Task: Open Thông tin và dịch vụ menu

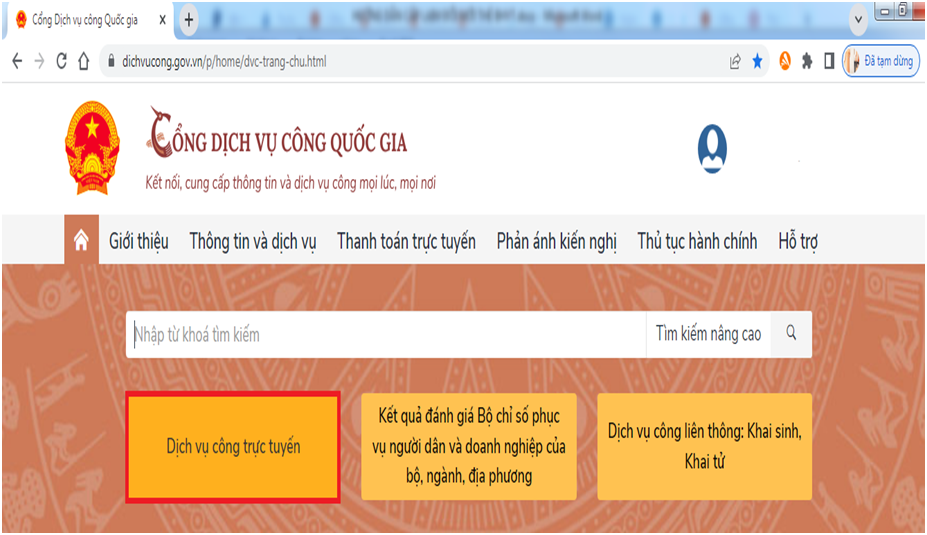Action: point(252,241)
